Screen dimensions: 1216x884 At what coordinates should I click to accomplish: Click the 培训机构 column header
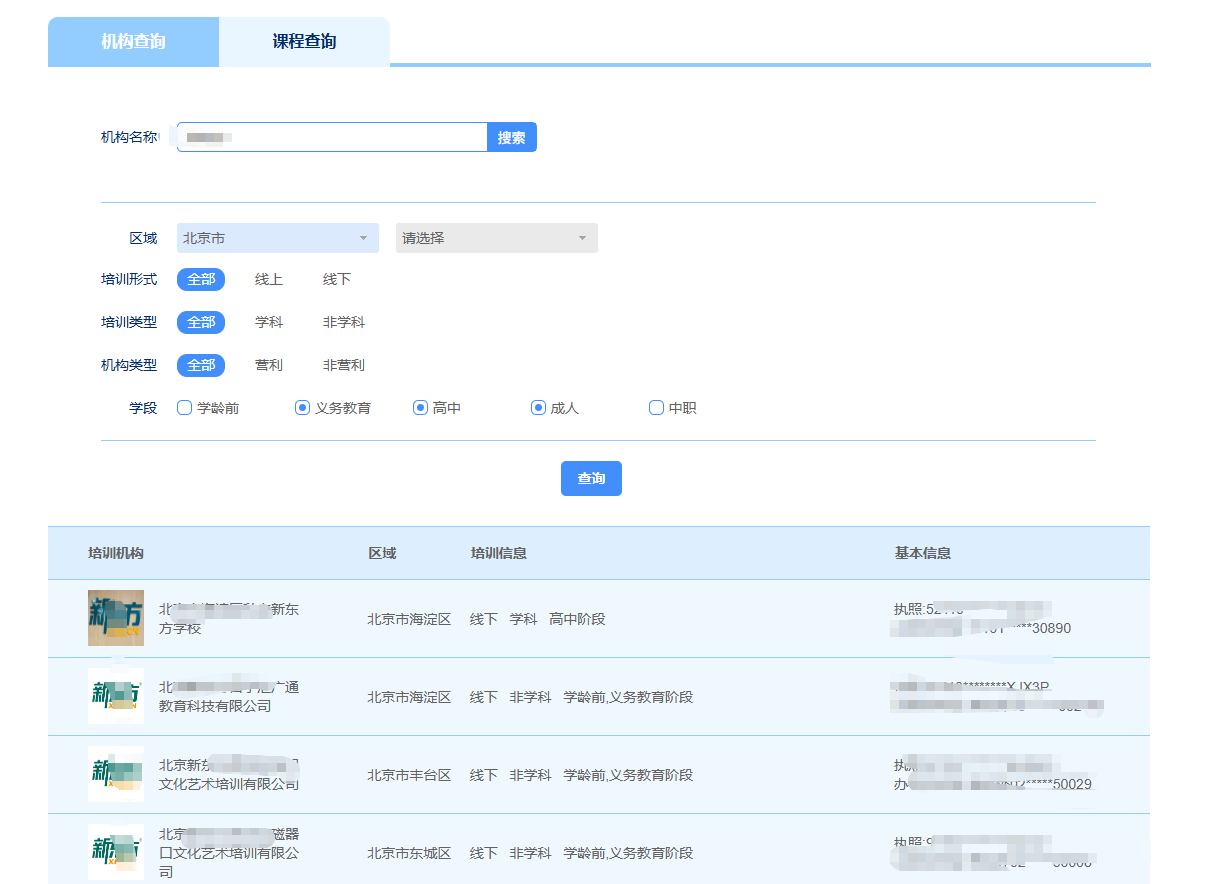coord(116,553)
